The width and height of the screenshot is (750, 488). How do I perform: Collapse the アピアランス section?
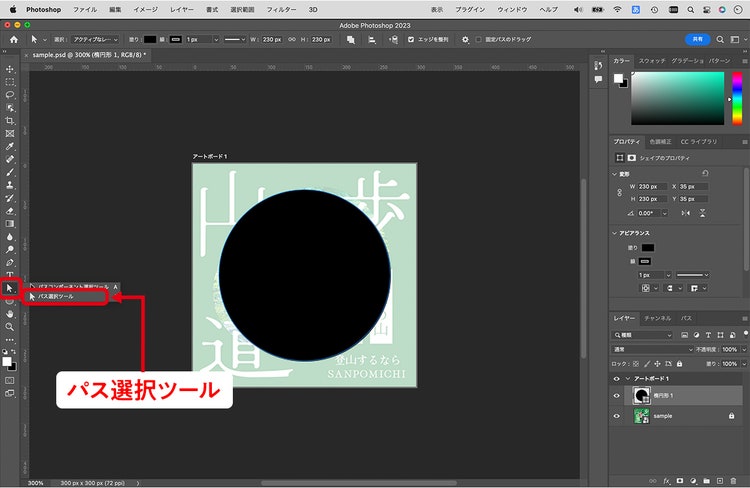point(615,233)
